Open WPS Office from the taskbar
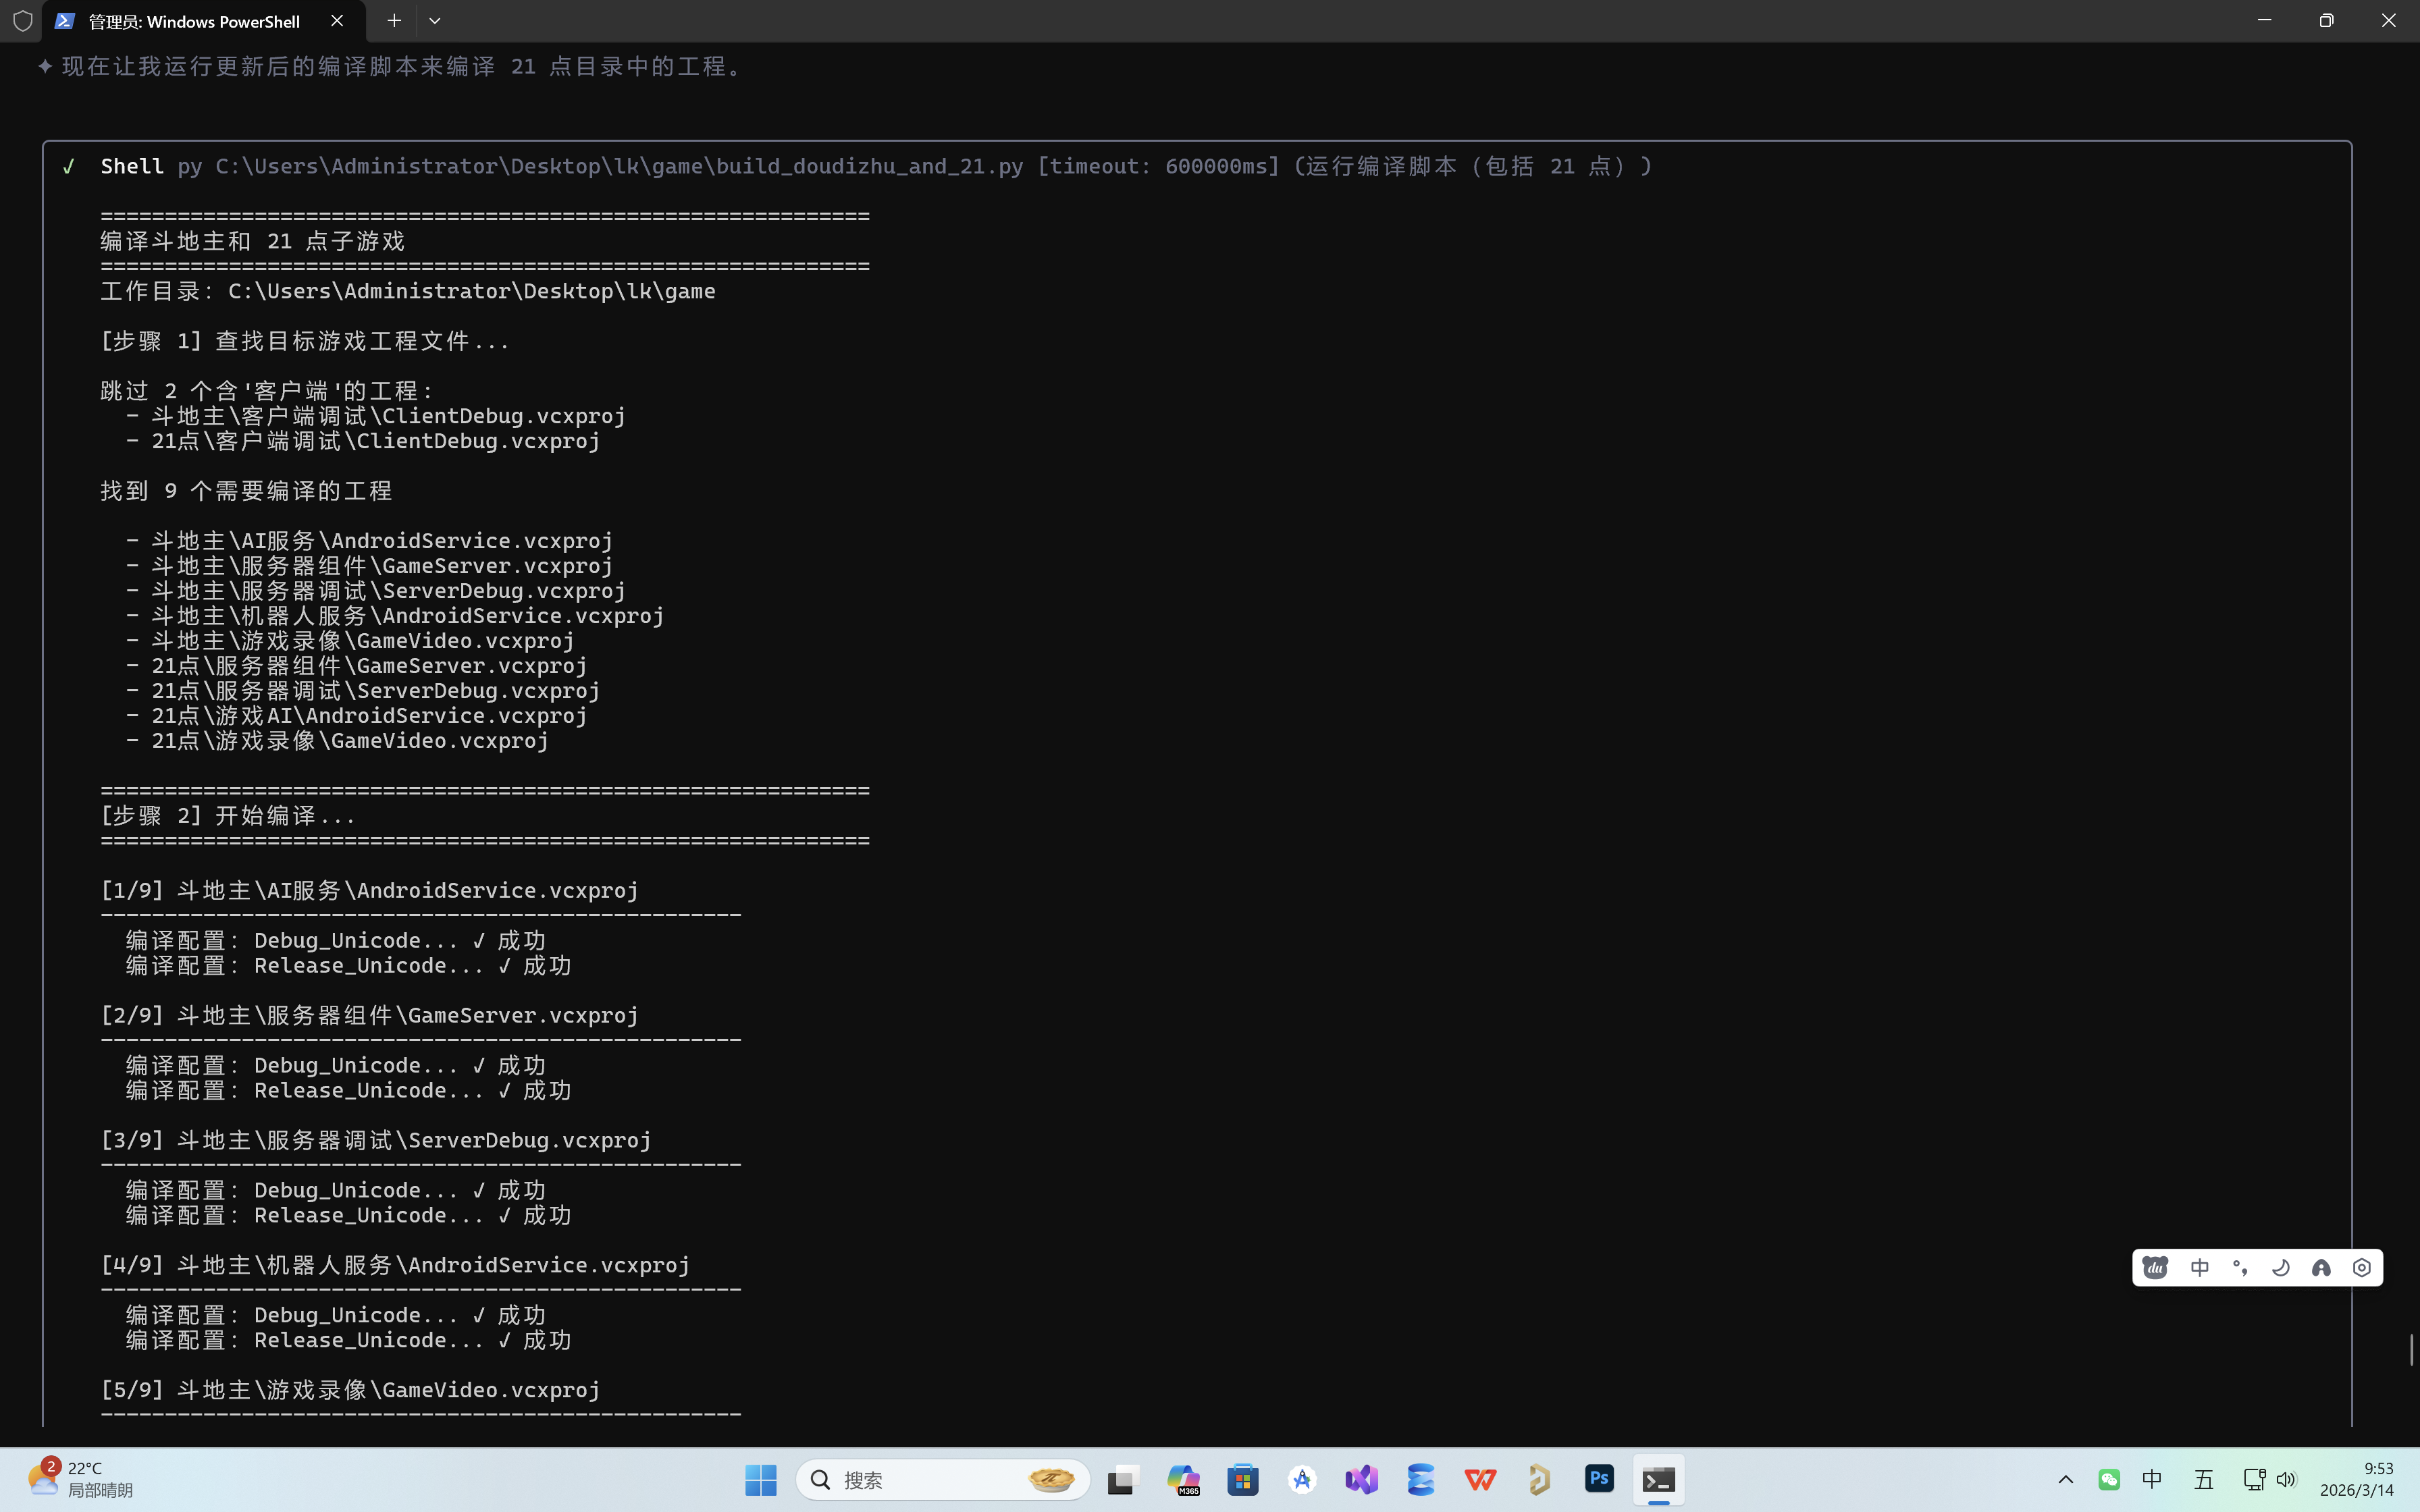 click(x=1480, y=1479)
